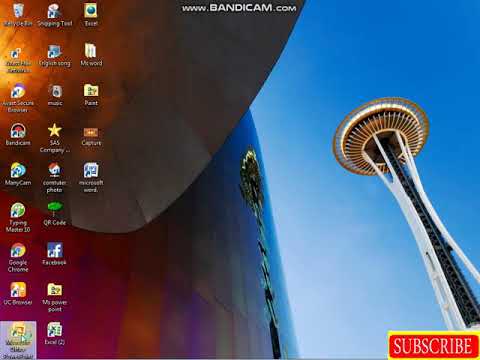This screenshot has width=480, height=360.
Task: Select the computer photo shortcut
Action: click(55, 178)
